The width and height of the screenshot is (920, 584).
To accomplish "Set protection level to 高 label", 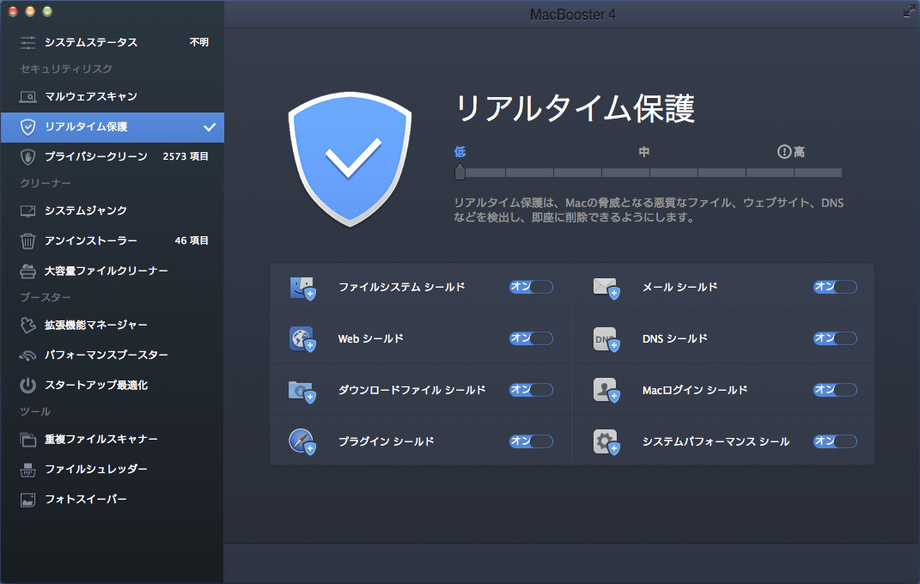I will [x=799, y=152].
